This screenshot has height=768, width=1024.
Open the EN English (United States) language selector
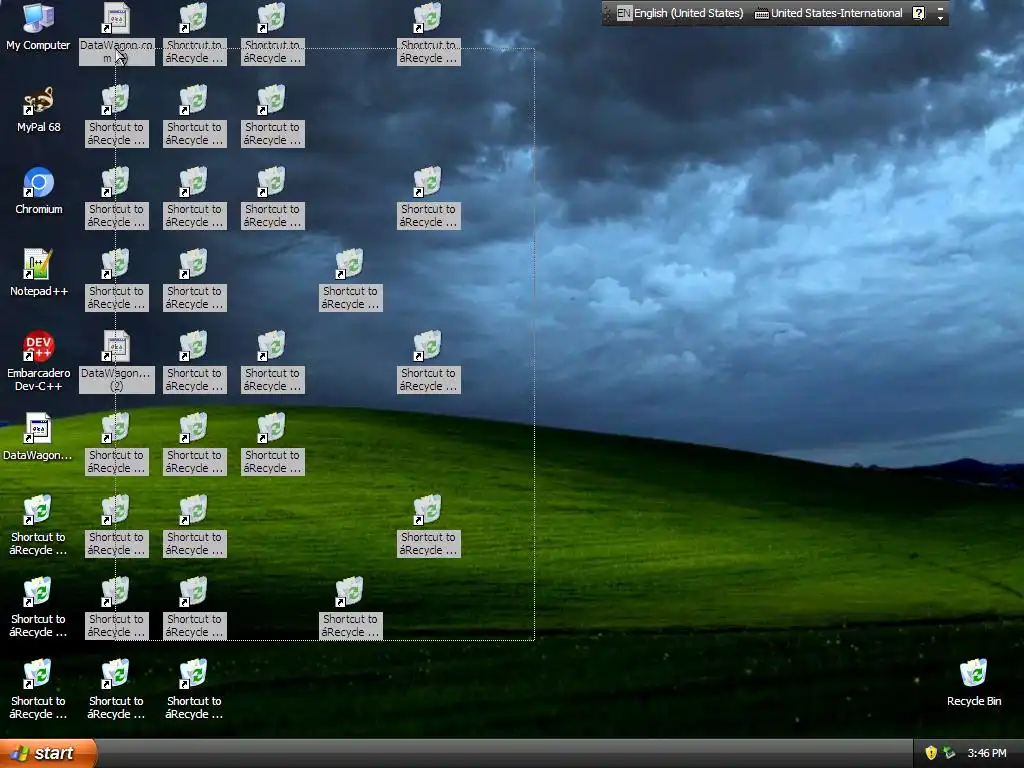point(680,13)
